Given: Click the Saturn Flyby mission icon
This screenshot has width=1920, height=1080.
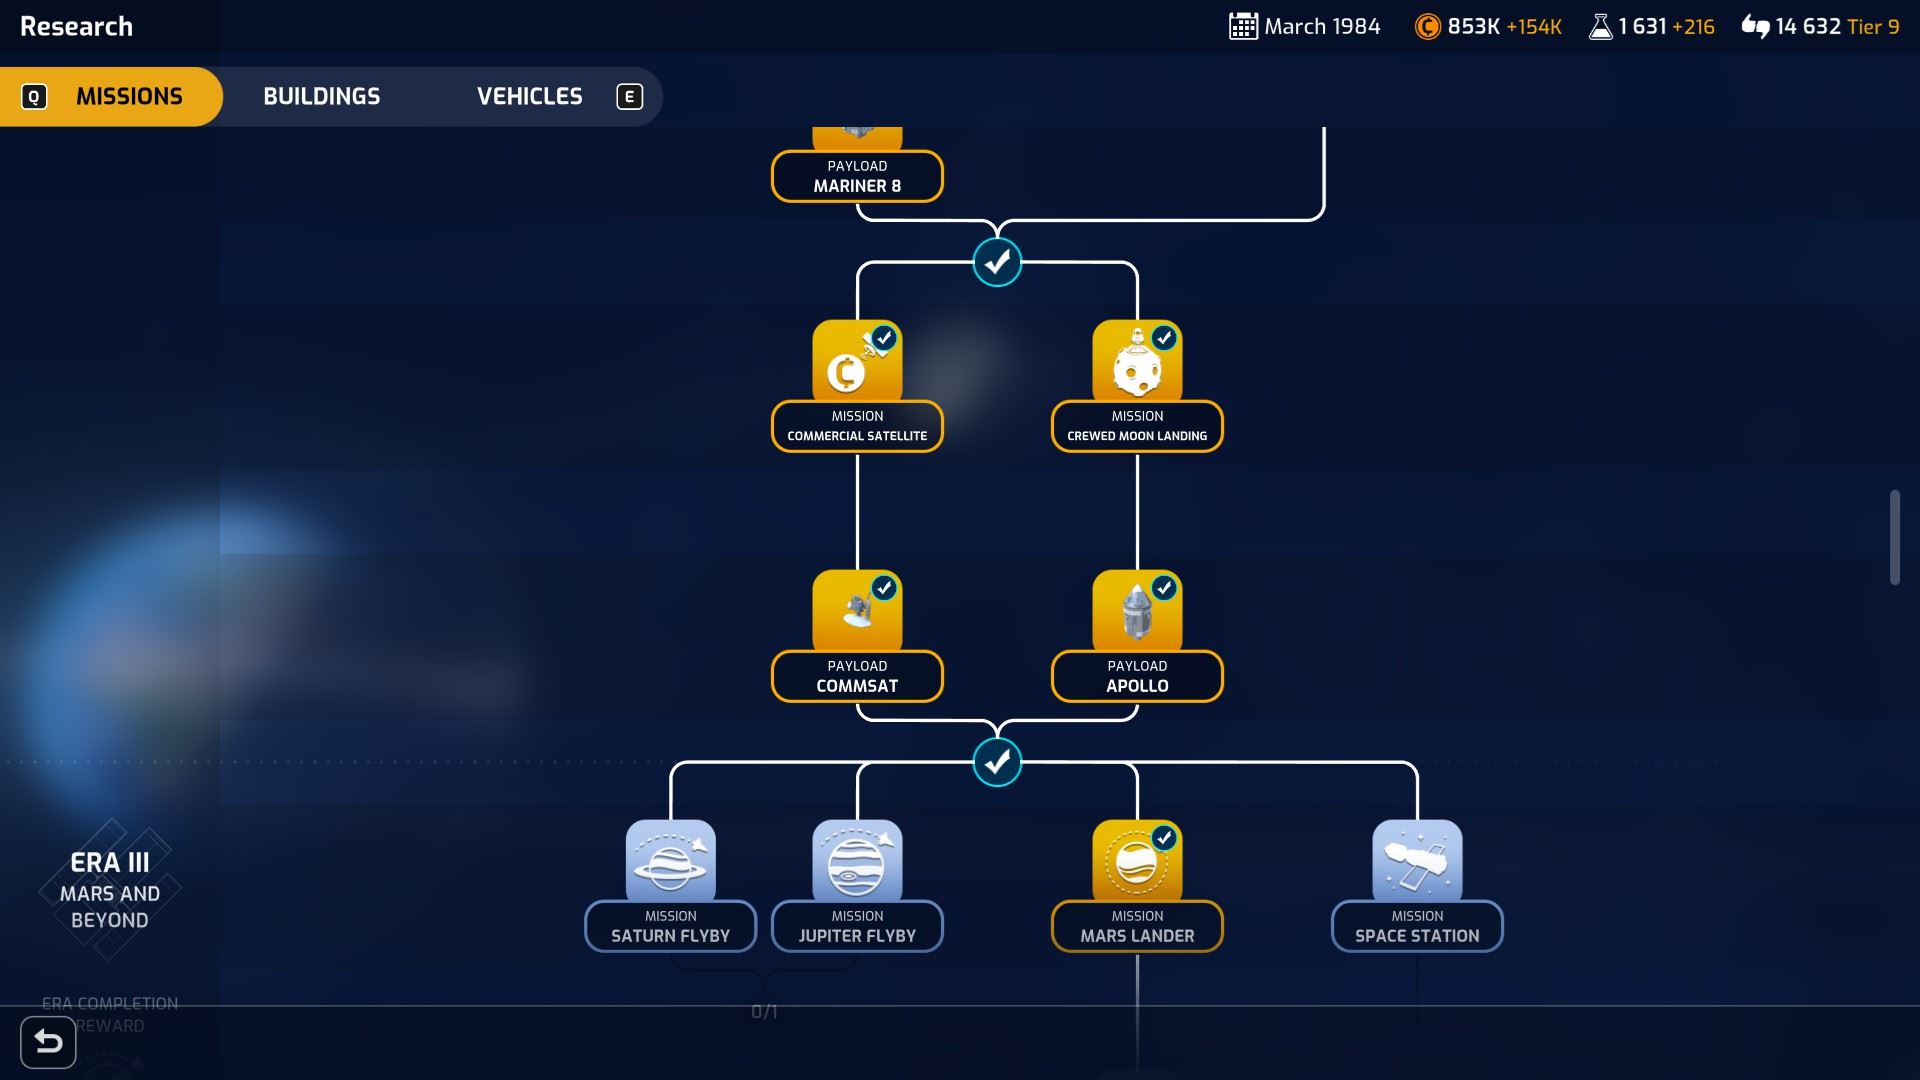Looking at the screenshot, I should point(670,861).
